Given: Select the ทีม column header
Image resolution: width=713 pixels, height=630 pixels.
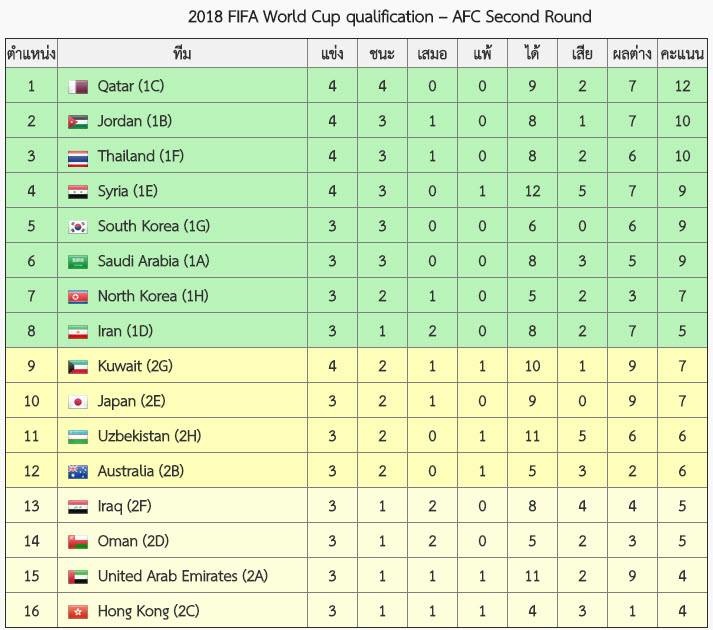Looking at the screenshot, I should 182,54.
